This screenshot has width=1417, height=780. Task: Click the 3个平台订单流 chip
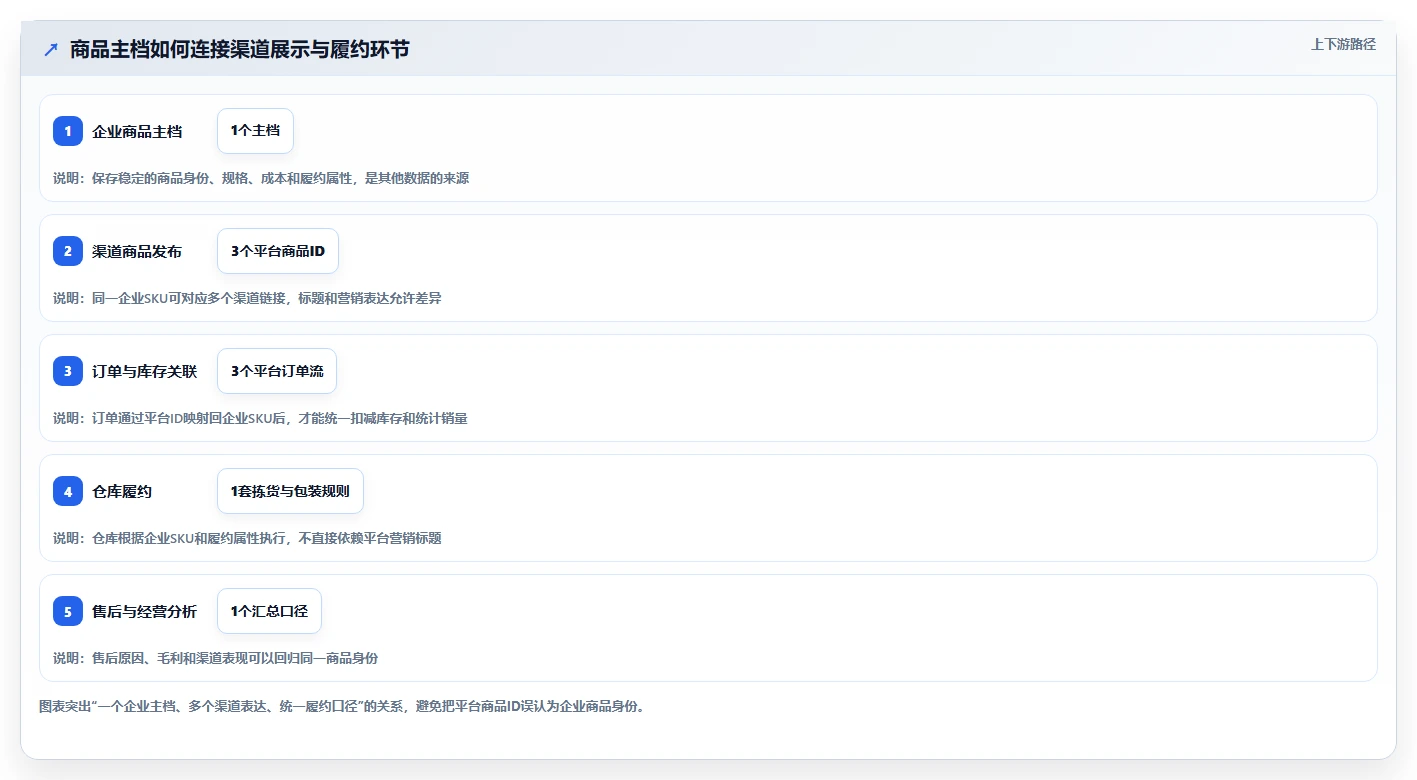[x=277, y=371]
